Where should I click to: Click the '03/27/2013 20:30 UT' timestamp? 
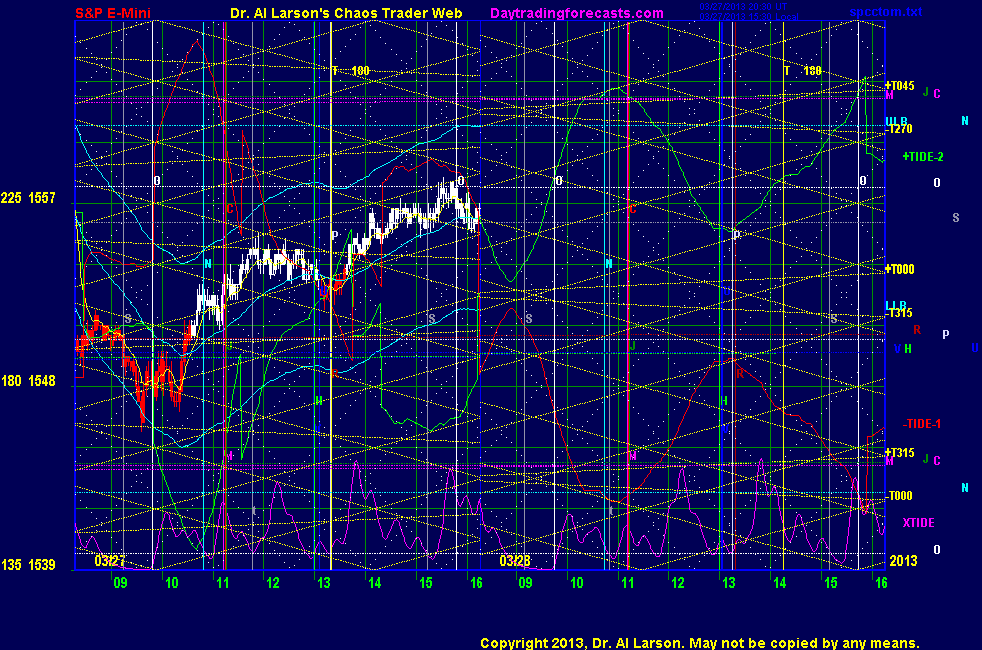click(x=743, y=7)
